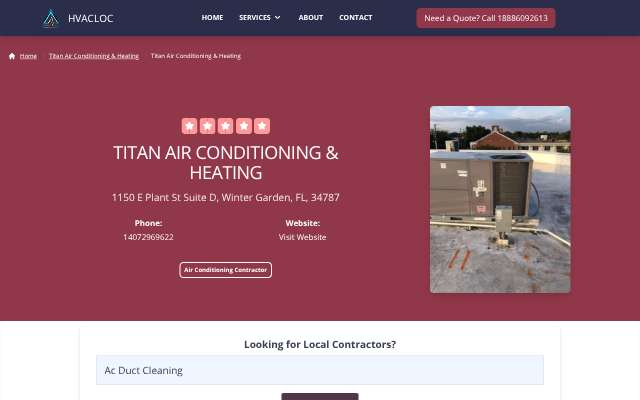Click the dark button below the service field
This screenshot has height=400, width=640.
(320, 396)
